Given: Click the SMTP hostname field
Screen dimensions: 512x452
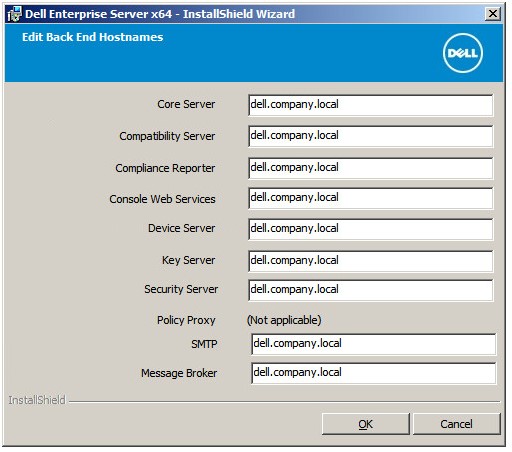Looking at the screenshot, I should coord(373,344).
